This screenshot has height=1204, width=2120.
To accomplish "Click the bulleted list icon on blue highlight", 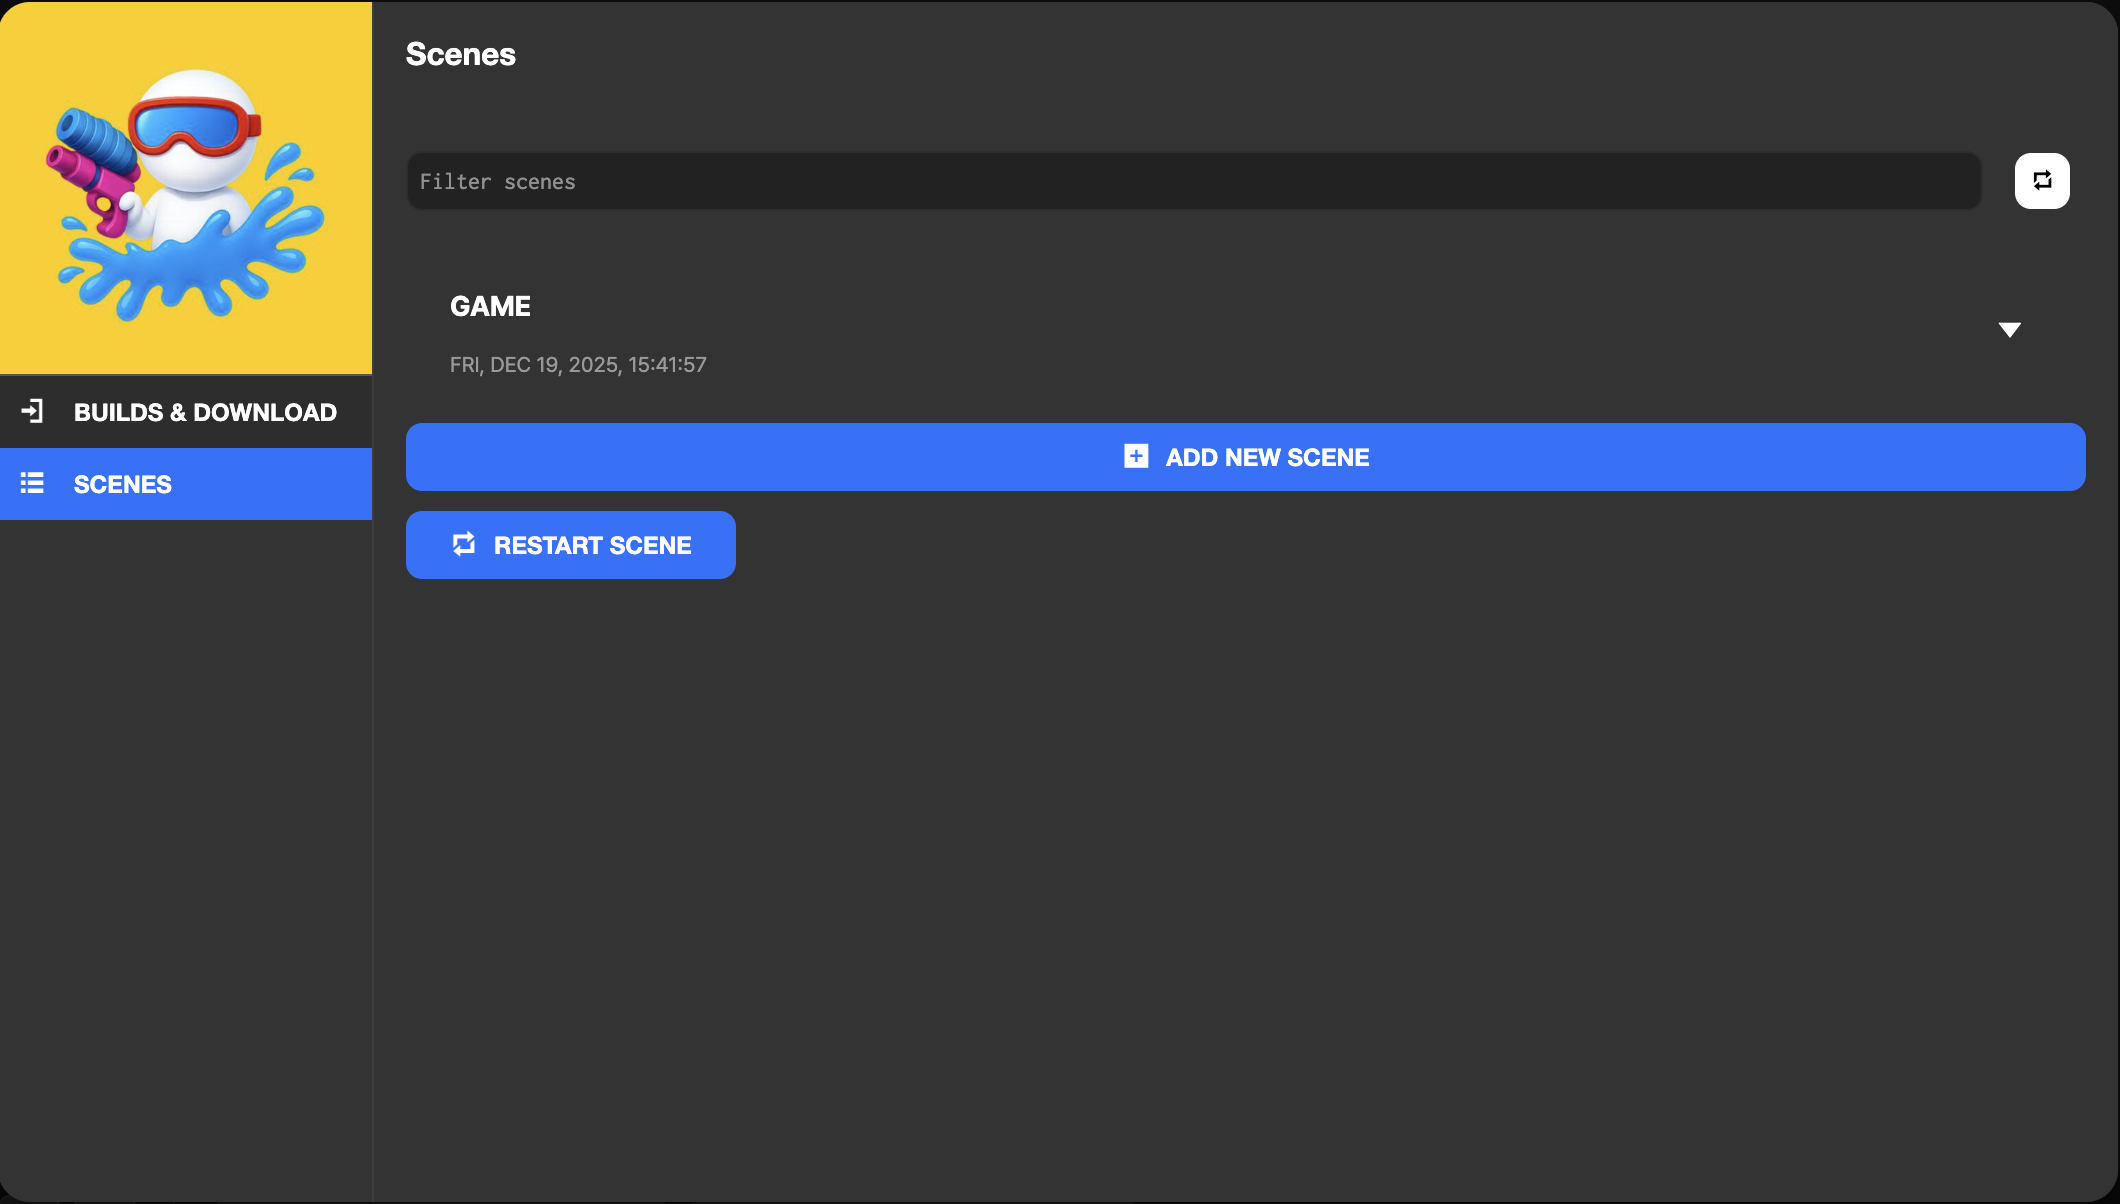I will pos(33,483).
